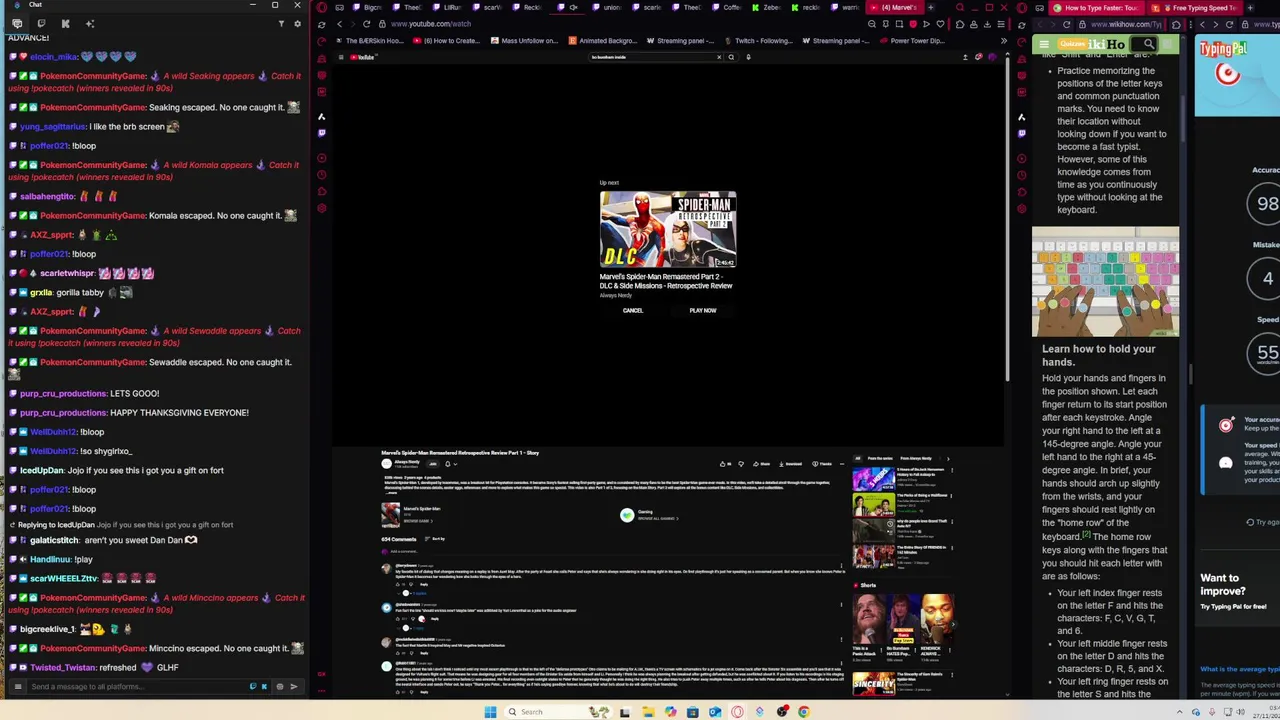Screen dimensions: 1280x720
Task: Open notification bell dropdown for channel
Action: tap(451, 464)
